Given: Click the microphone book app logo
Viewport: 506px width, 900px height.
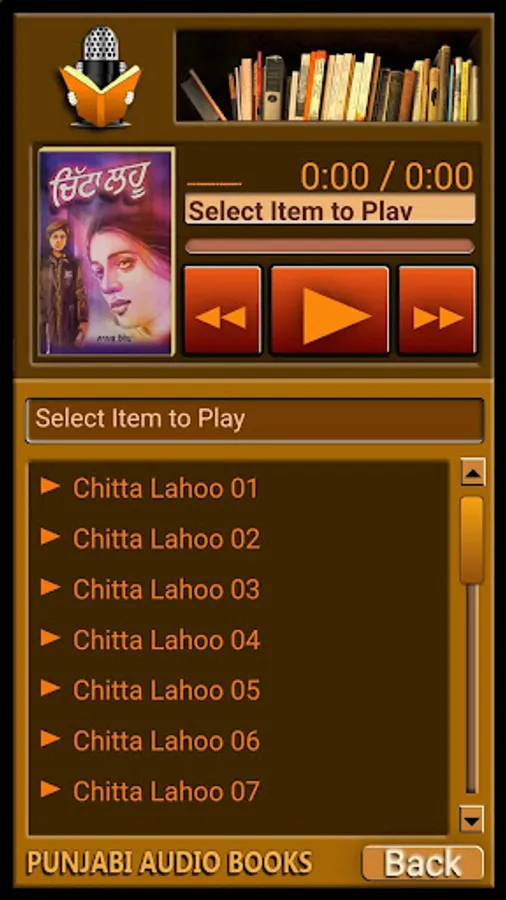Looking at the screenshot, I should click(x=100, y=76).
